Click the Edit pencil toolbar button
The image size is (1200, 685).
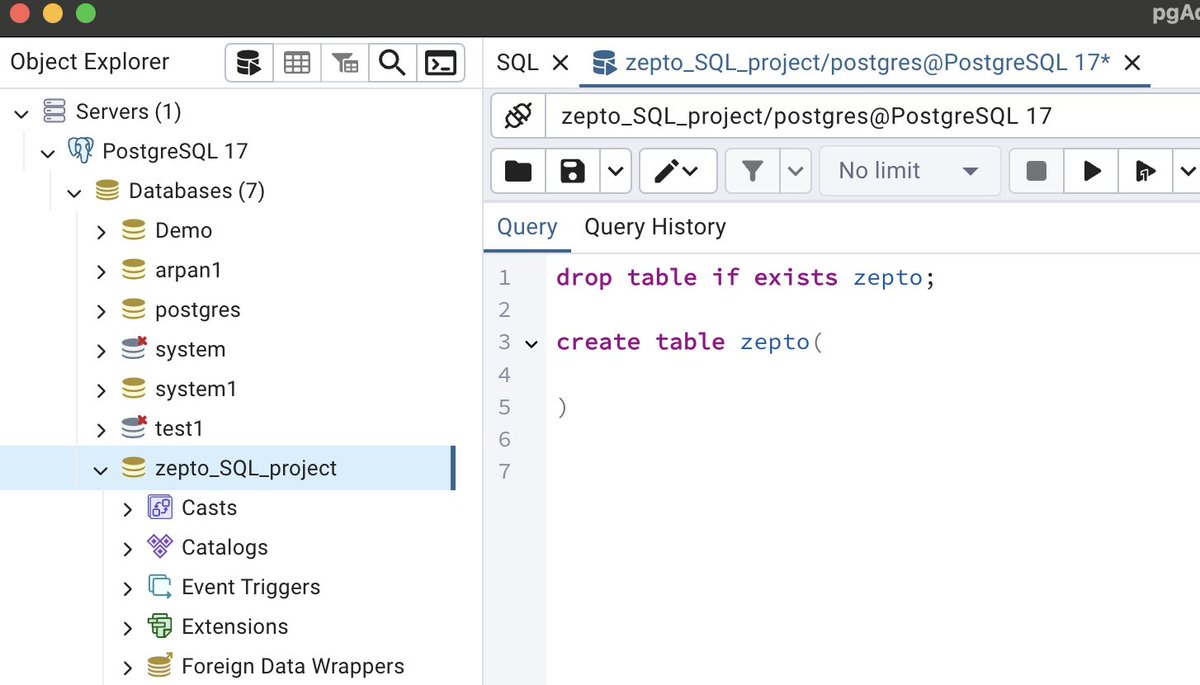(677, 171)
